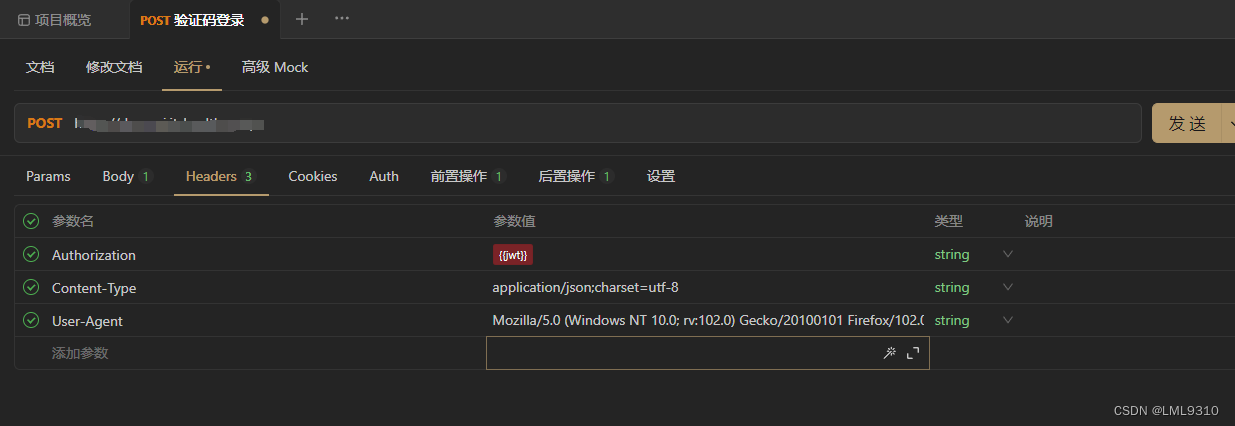Click the 类型 column header
This screenshot has height=426, width=1235.
(948, 221)
